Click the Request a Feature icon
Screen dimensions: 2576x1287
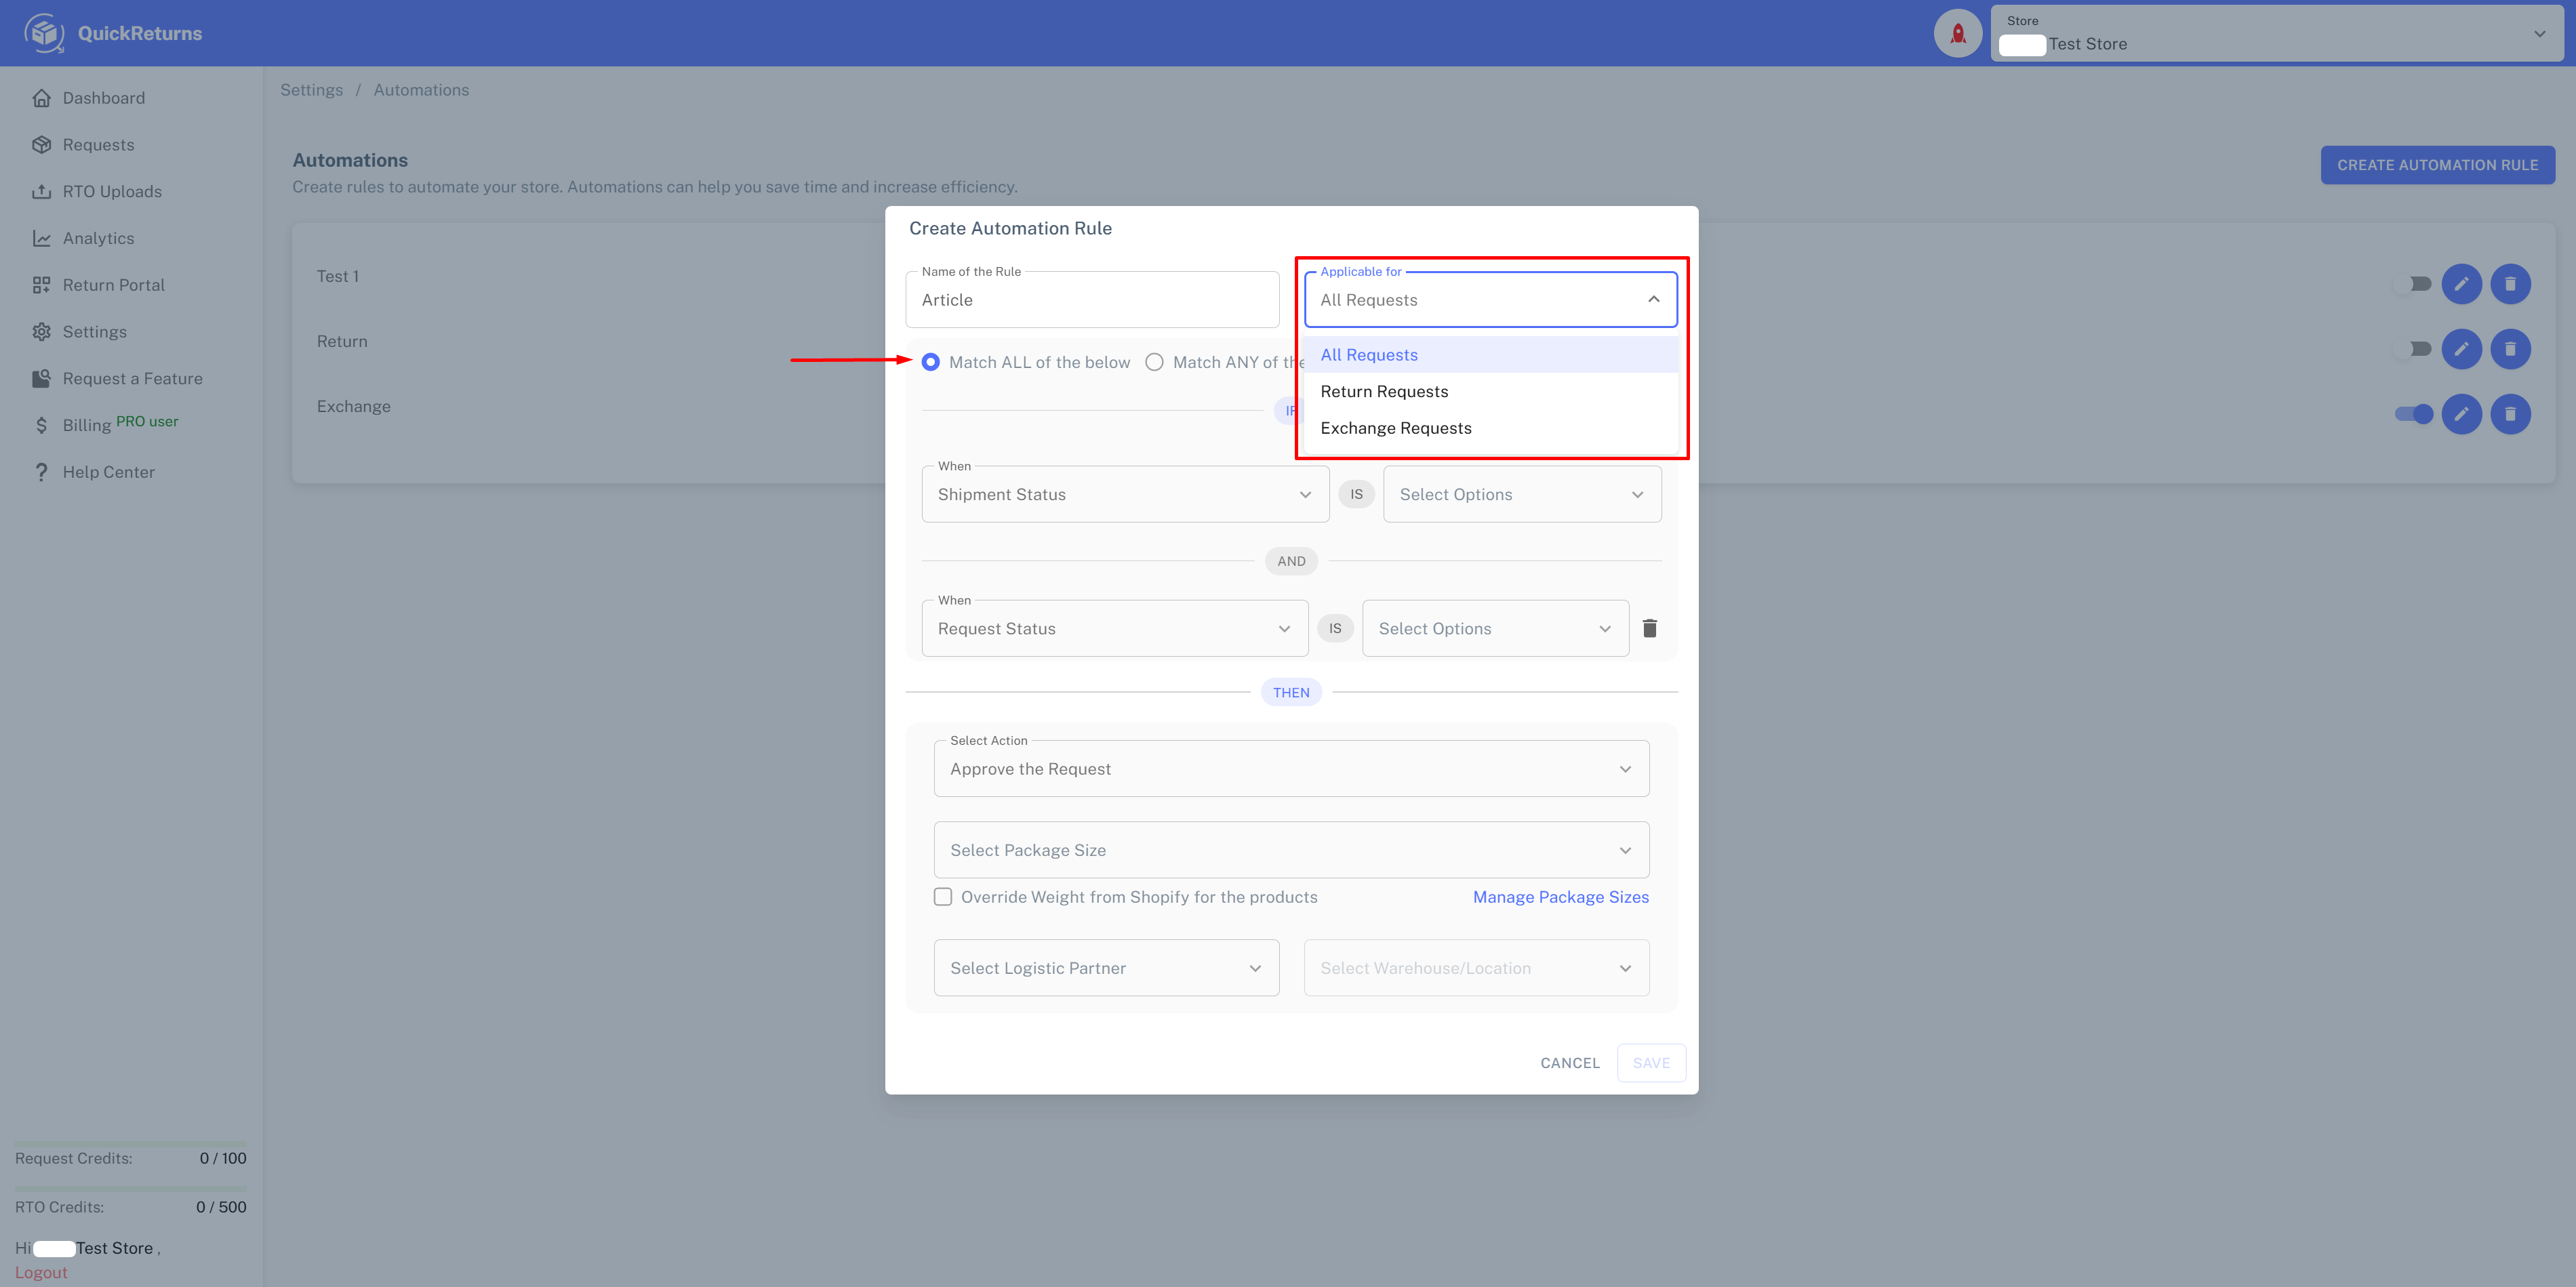pos(41,378)
